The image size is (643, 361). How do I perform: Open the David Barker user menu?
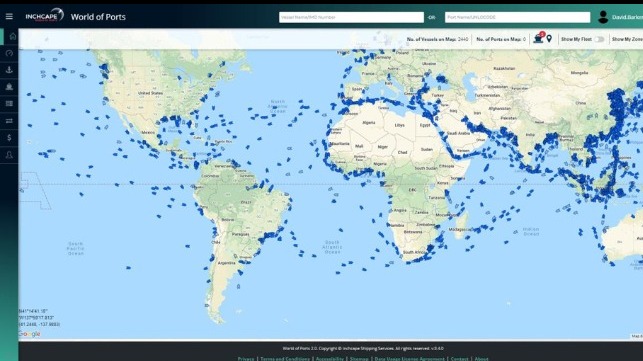point(627,17)
